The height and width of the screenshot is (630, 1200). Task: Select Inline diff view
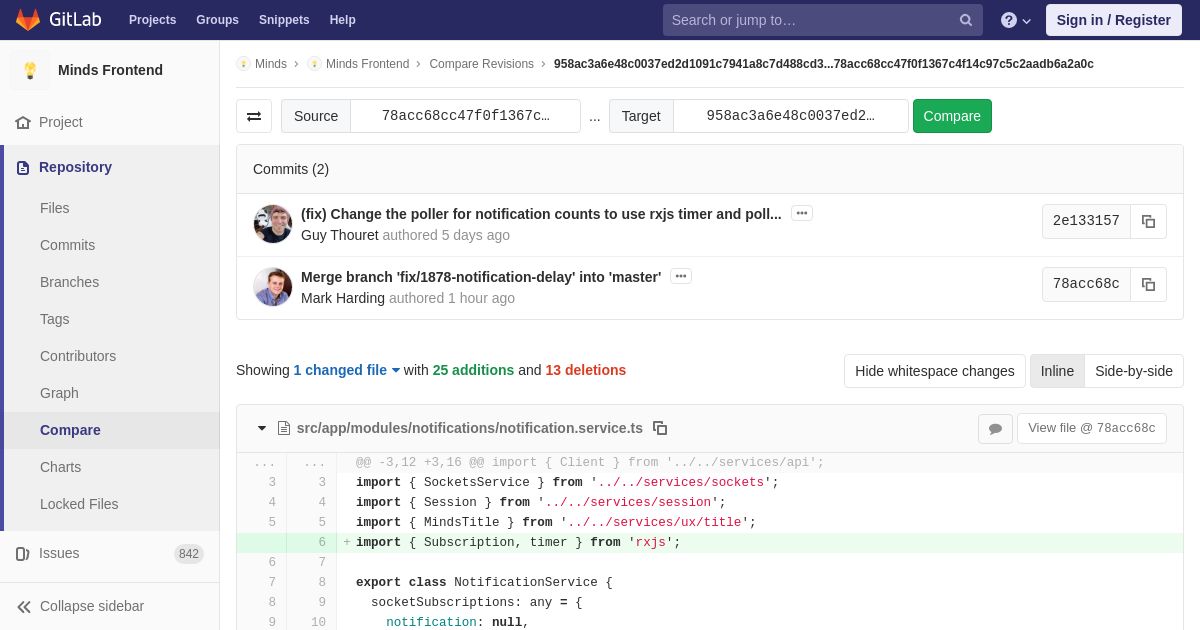1057,371
